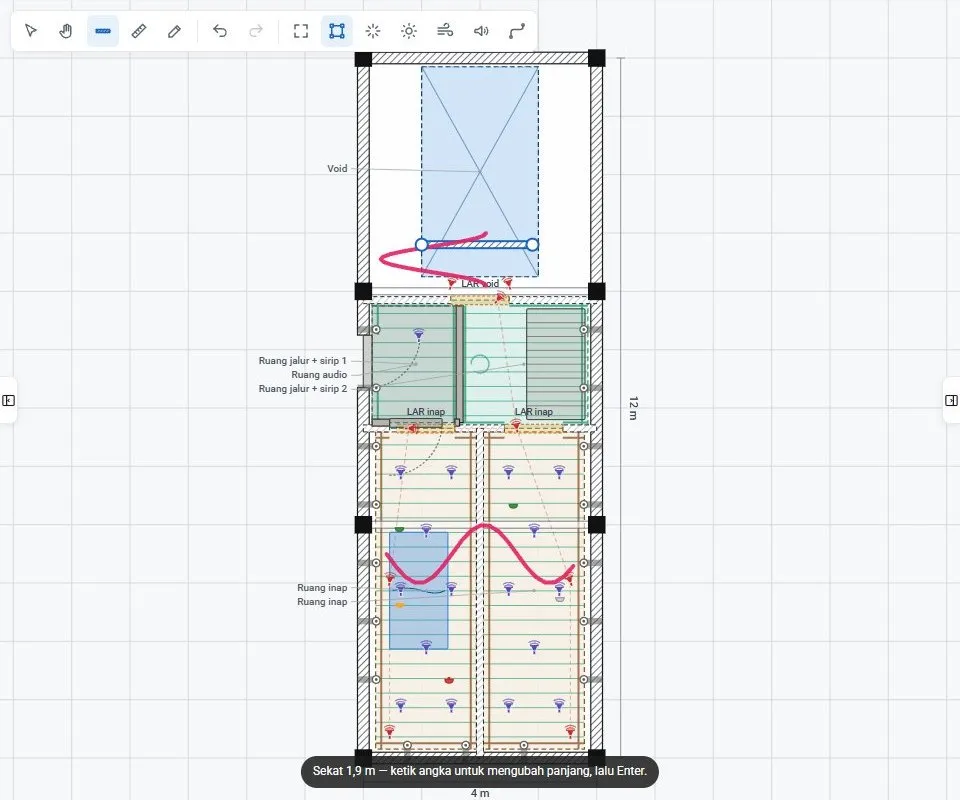The height and width of the screenshot is (800, 960).
Task: Click the dark red marker in left Ruang inap
Action: click(x=449, y=680)
